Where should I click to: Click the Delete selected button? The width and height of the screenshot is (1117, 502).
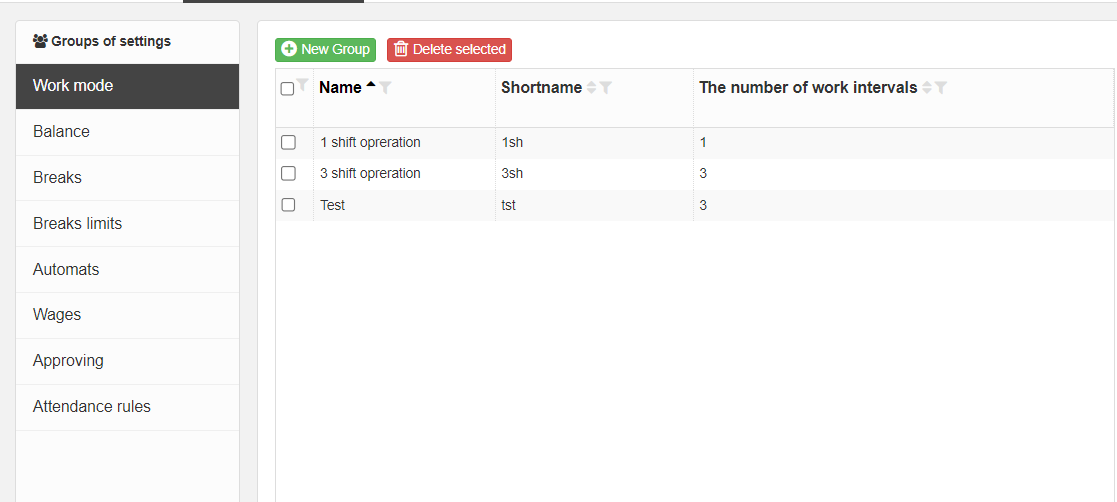coord(450,49)
